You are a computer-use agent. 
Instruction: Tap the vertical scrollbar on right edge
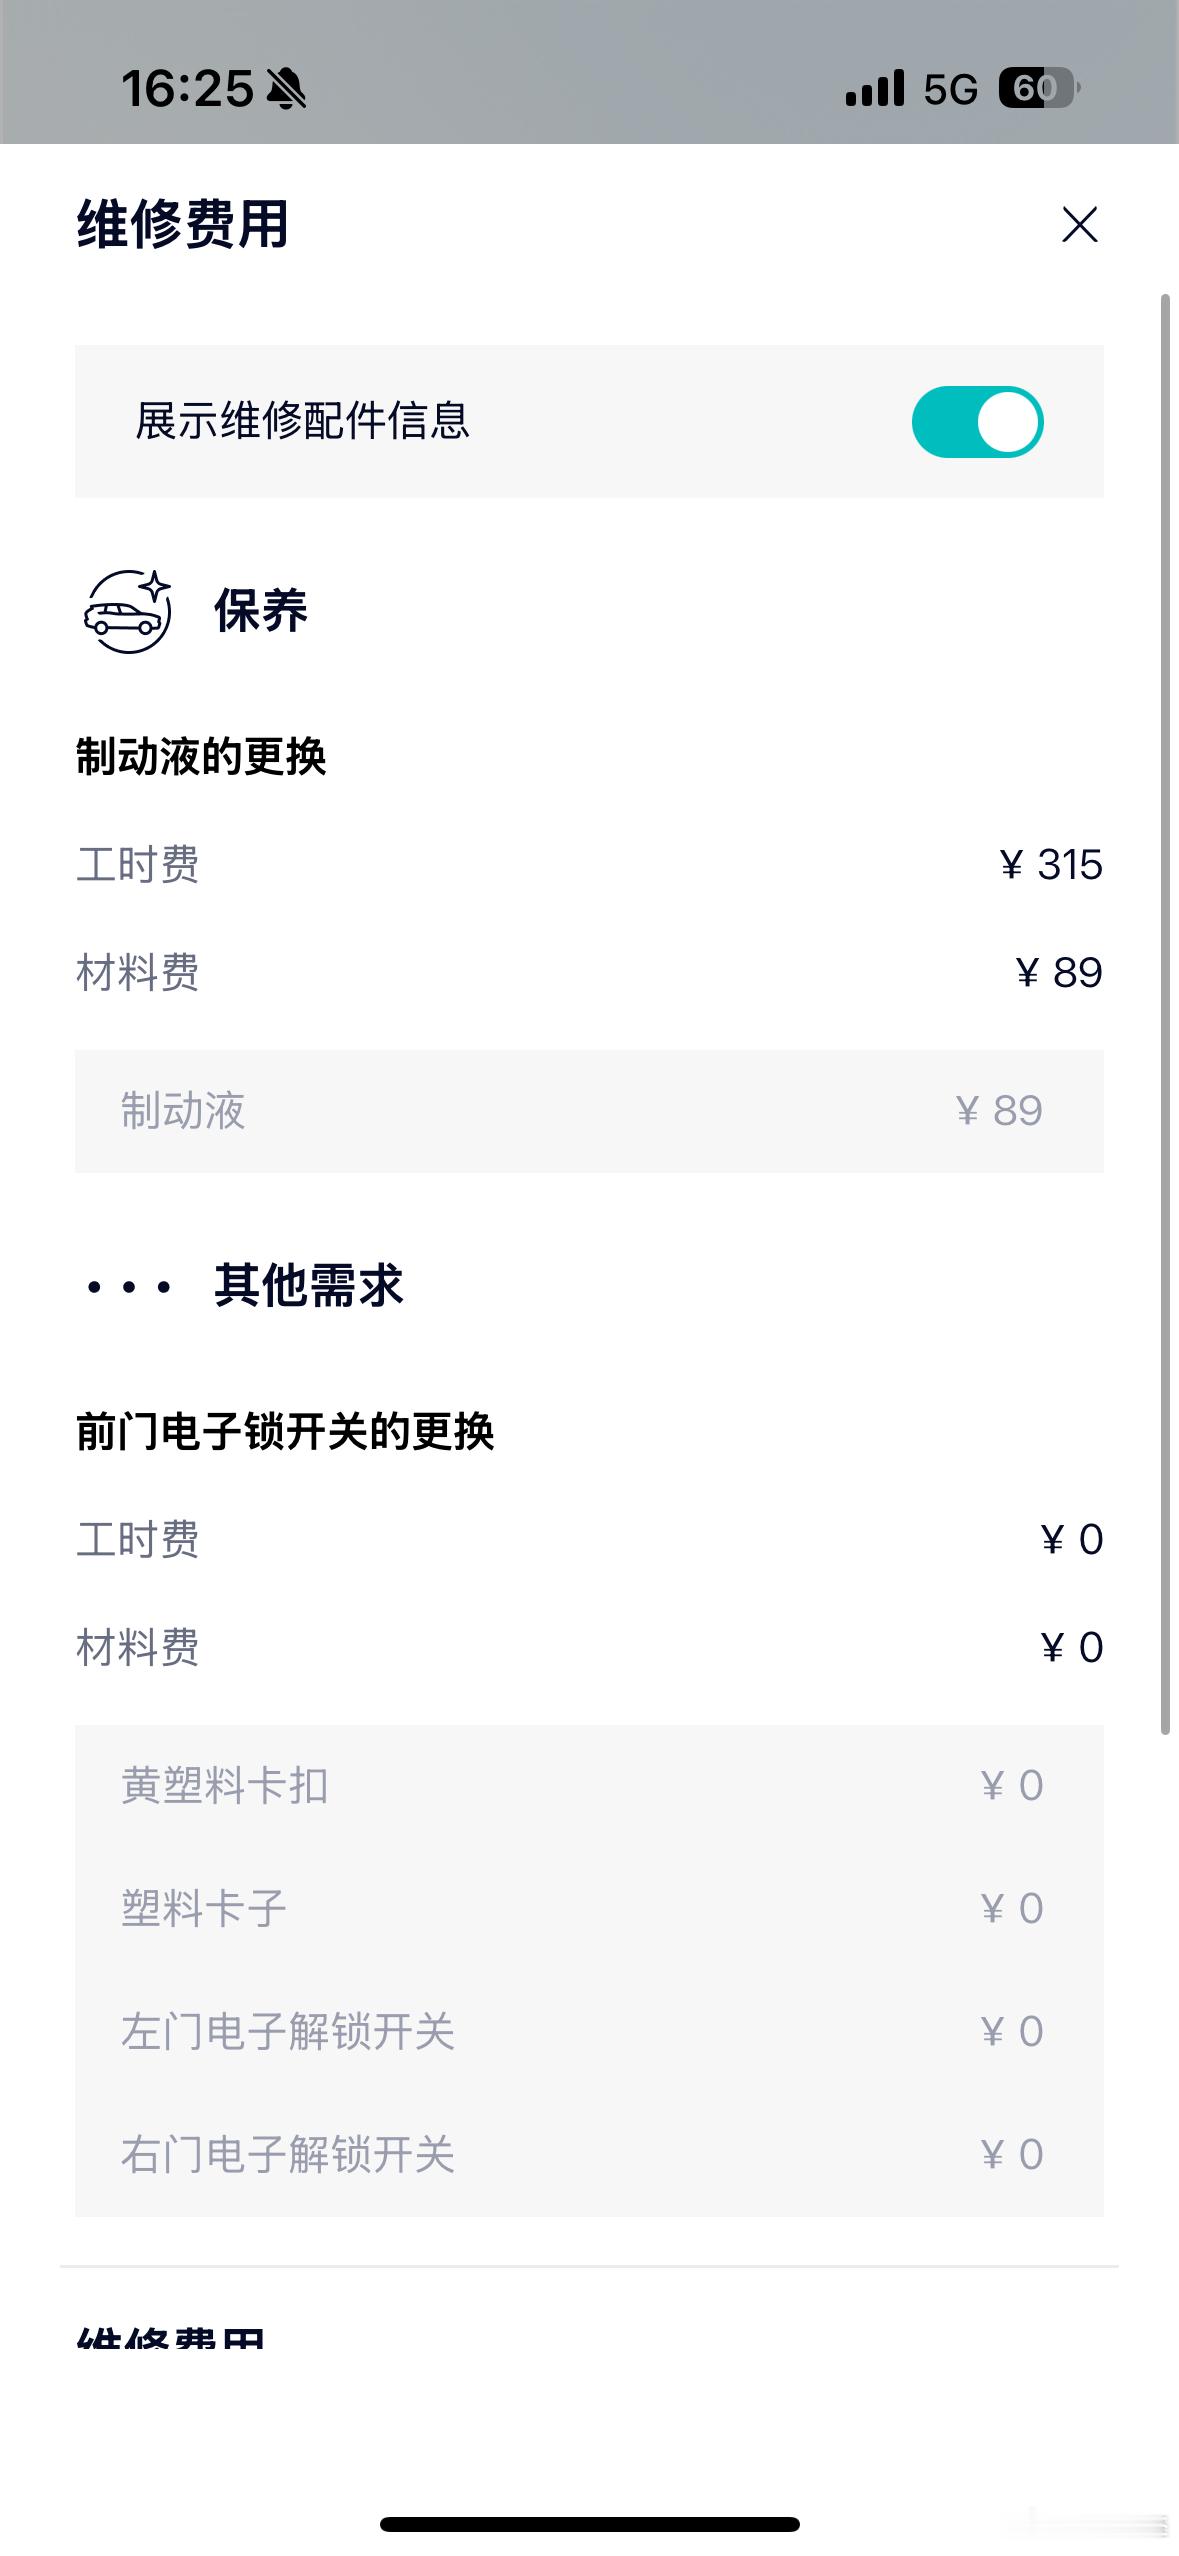tap(1165, 1014)
